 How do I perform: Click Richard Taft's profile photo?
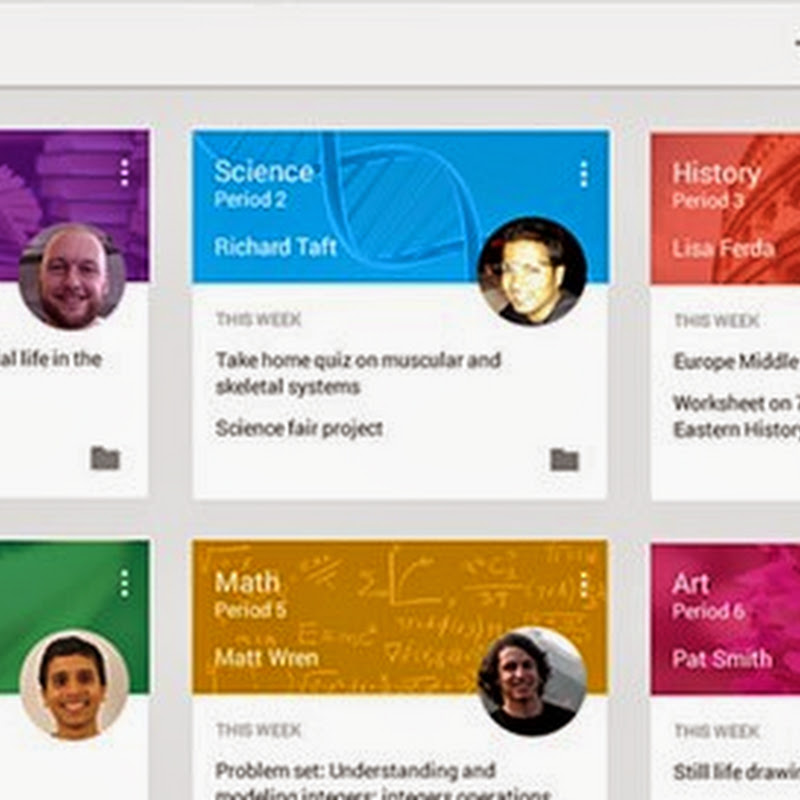pyautogui.click(x=532, y=272)
